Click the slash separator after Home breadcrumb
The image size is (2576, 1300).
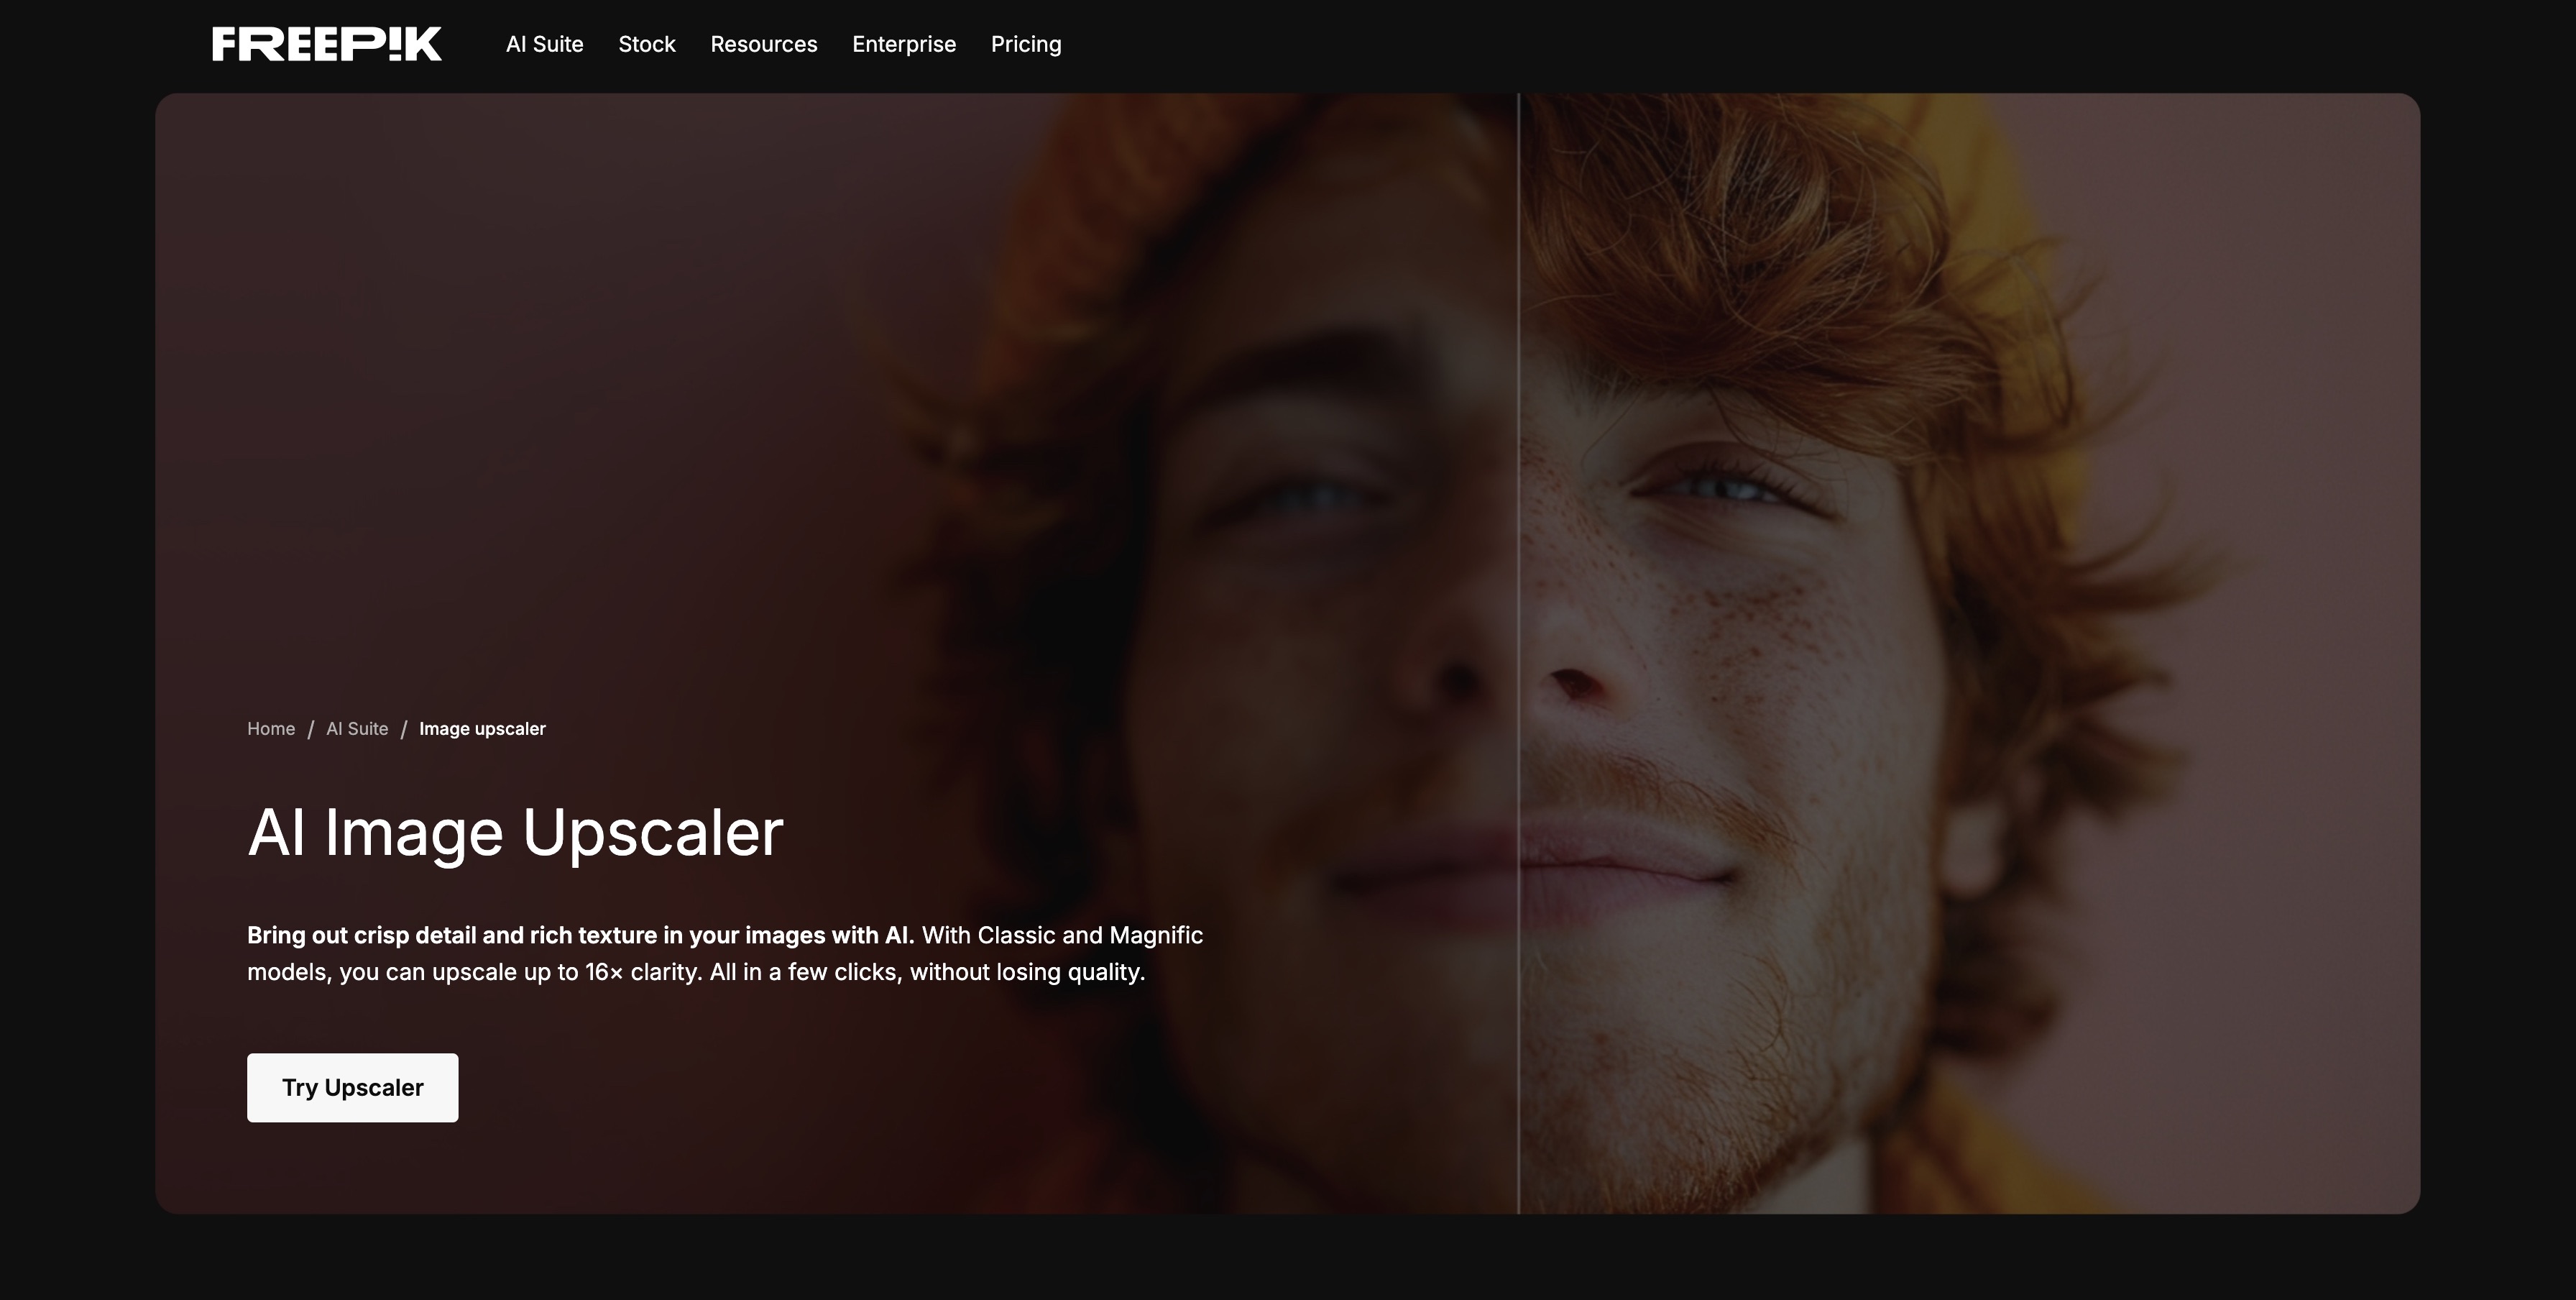point(311,729)
